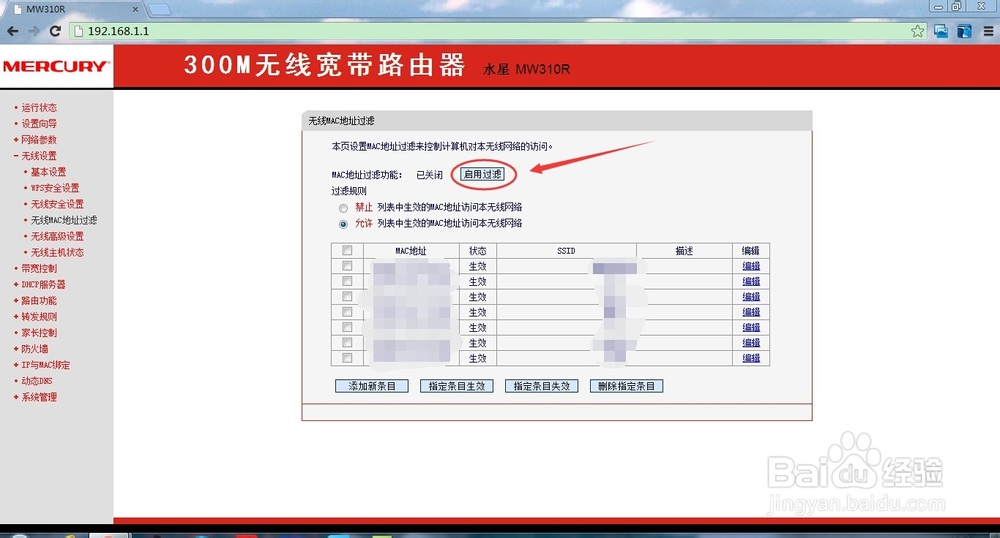This screenshot has width=1000, height=538.
Task: Click 编辑 link in the first table row
Action: tap(751, 266)
